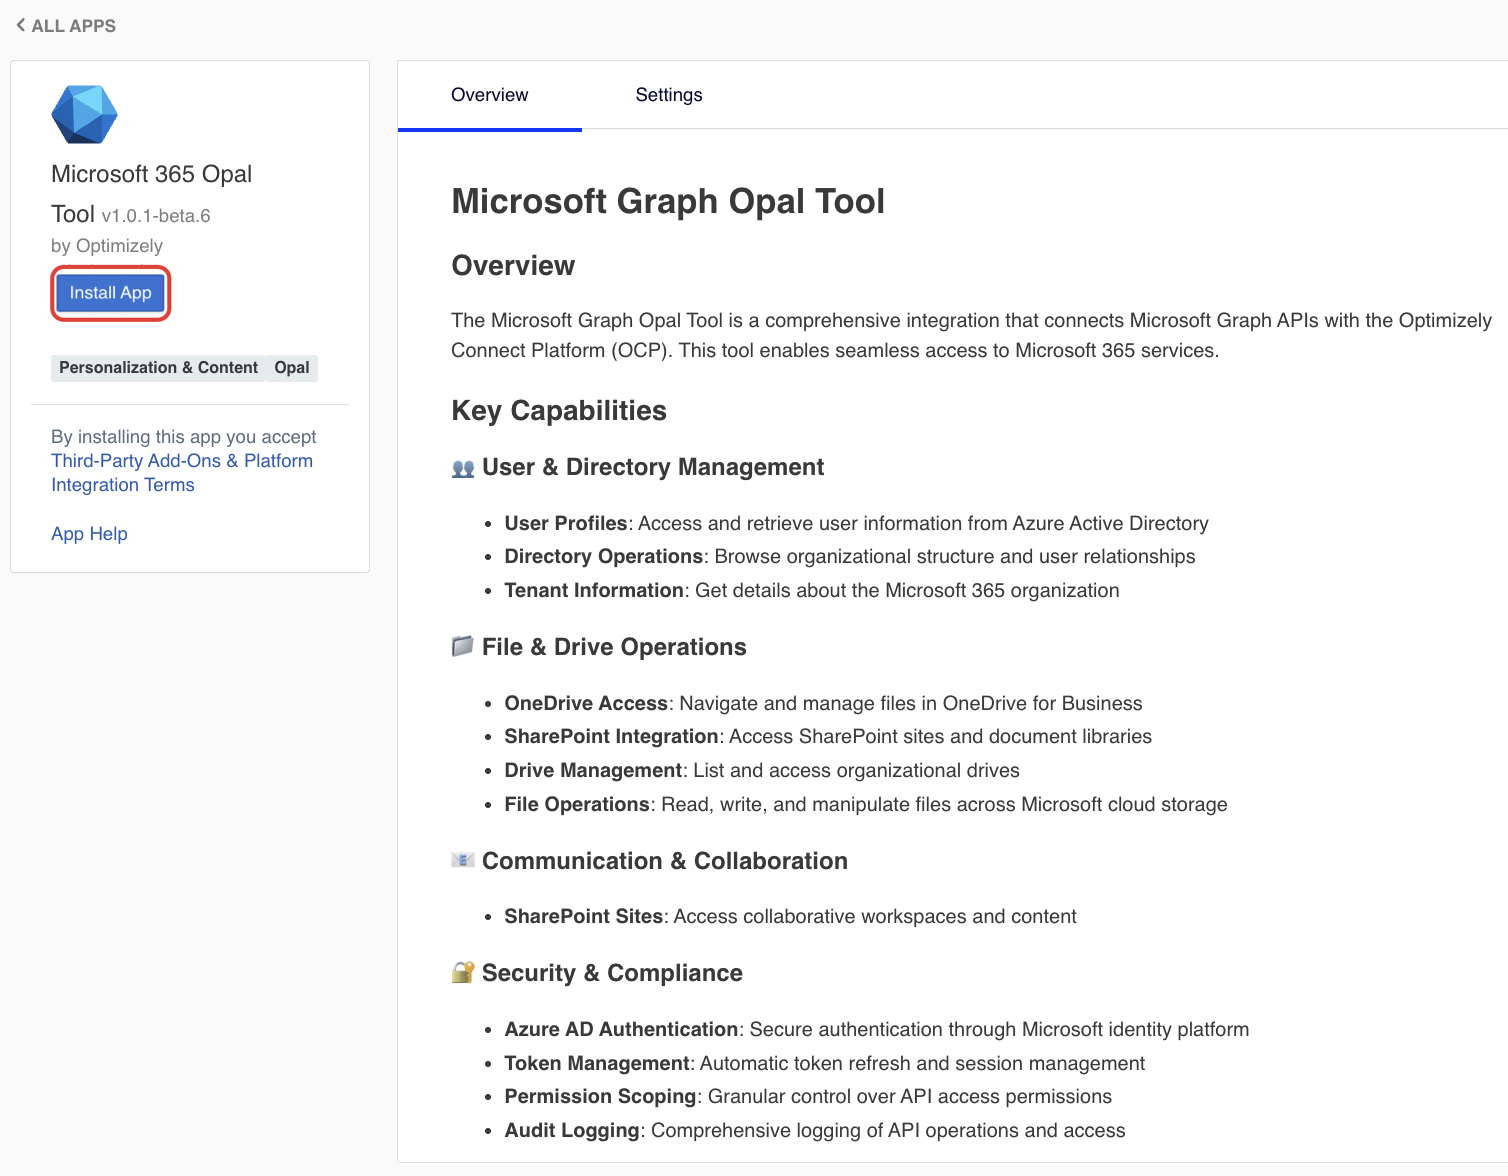Click the 'by Optimizely' author text

click(x=106, y=246)
